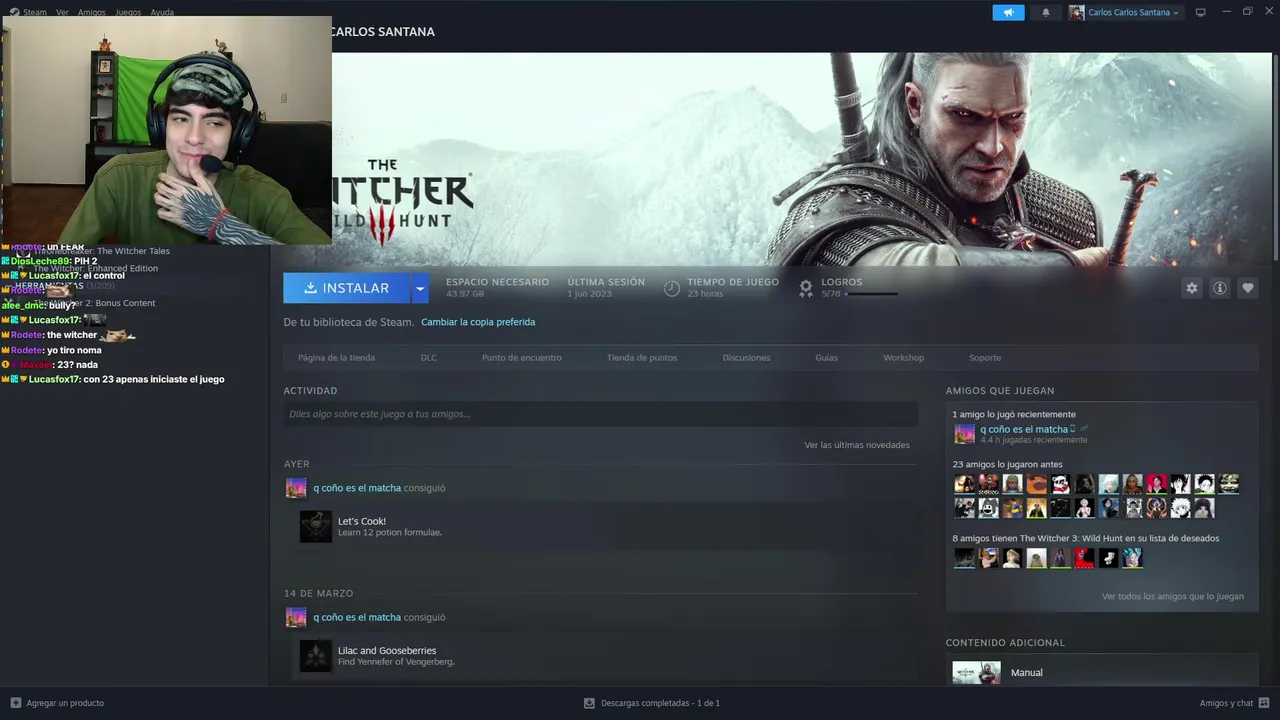1280x720 pixels.
Task: Click the Witcher 3 hero banner image
Action: click(800, 160)
